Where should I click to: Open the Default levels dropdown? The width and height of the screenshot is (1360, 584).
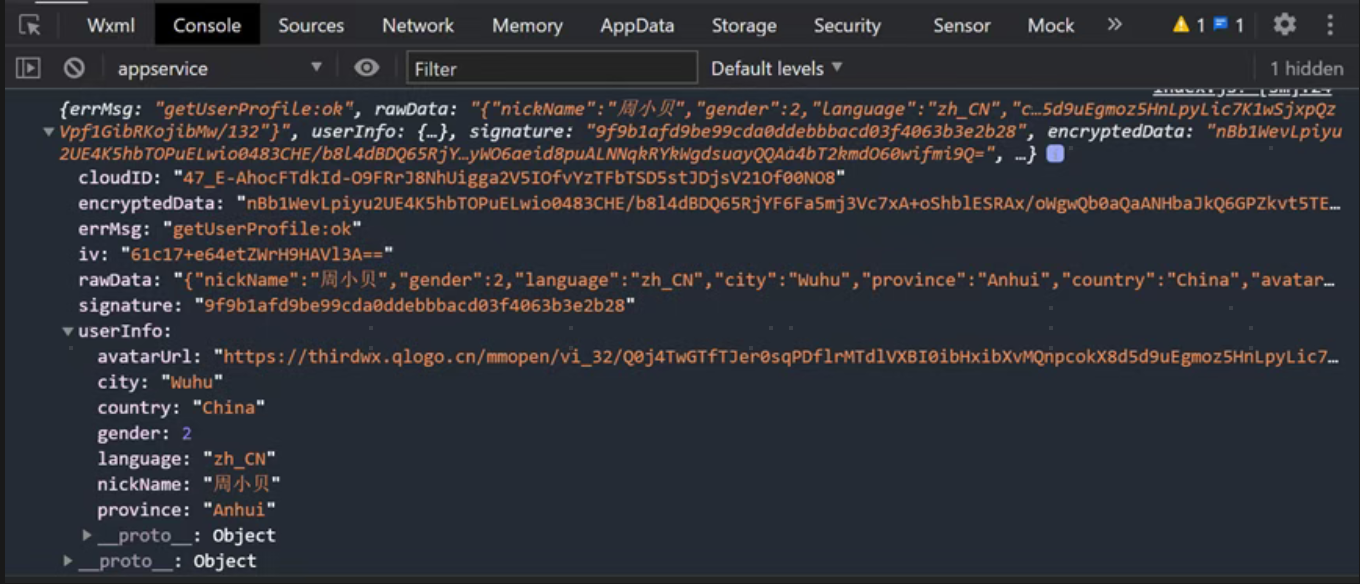pos(776,68)
